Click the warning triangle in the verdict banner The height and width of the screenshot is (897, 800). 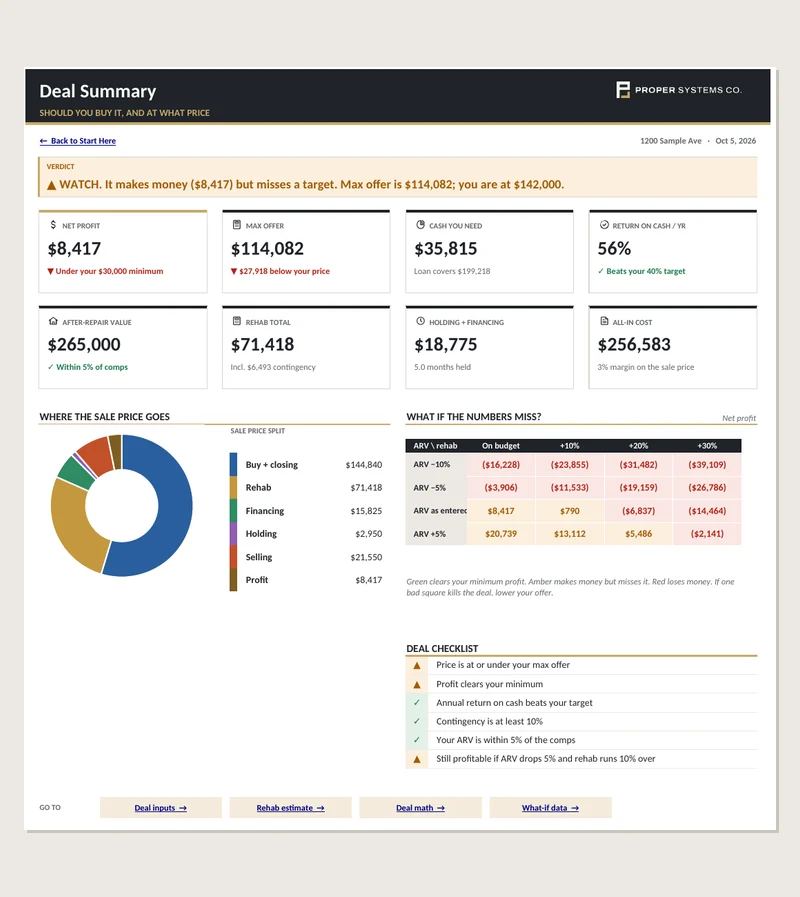52,185
